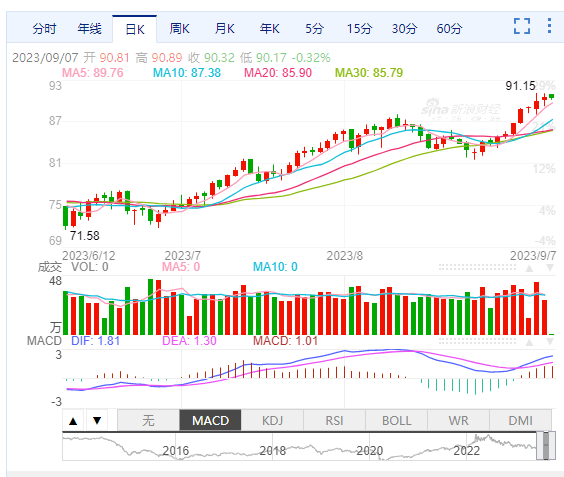564x477 pixels.
Task: Click the VOL: 0 volume label
Action: click(x=90, y=267)
